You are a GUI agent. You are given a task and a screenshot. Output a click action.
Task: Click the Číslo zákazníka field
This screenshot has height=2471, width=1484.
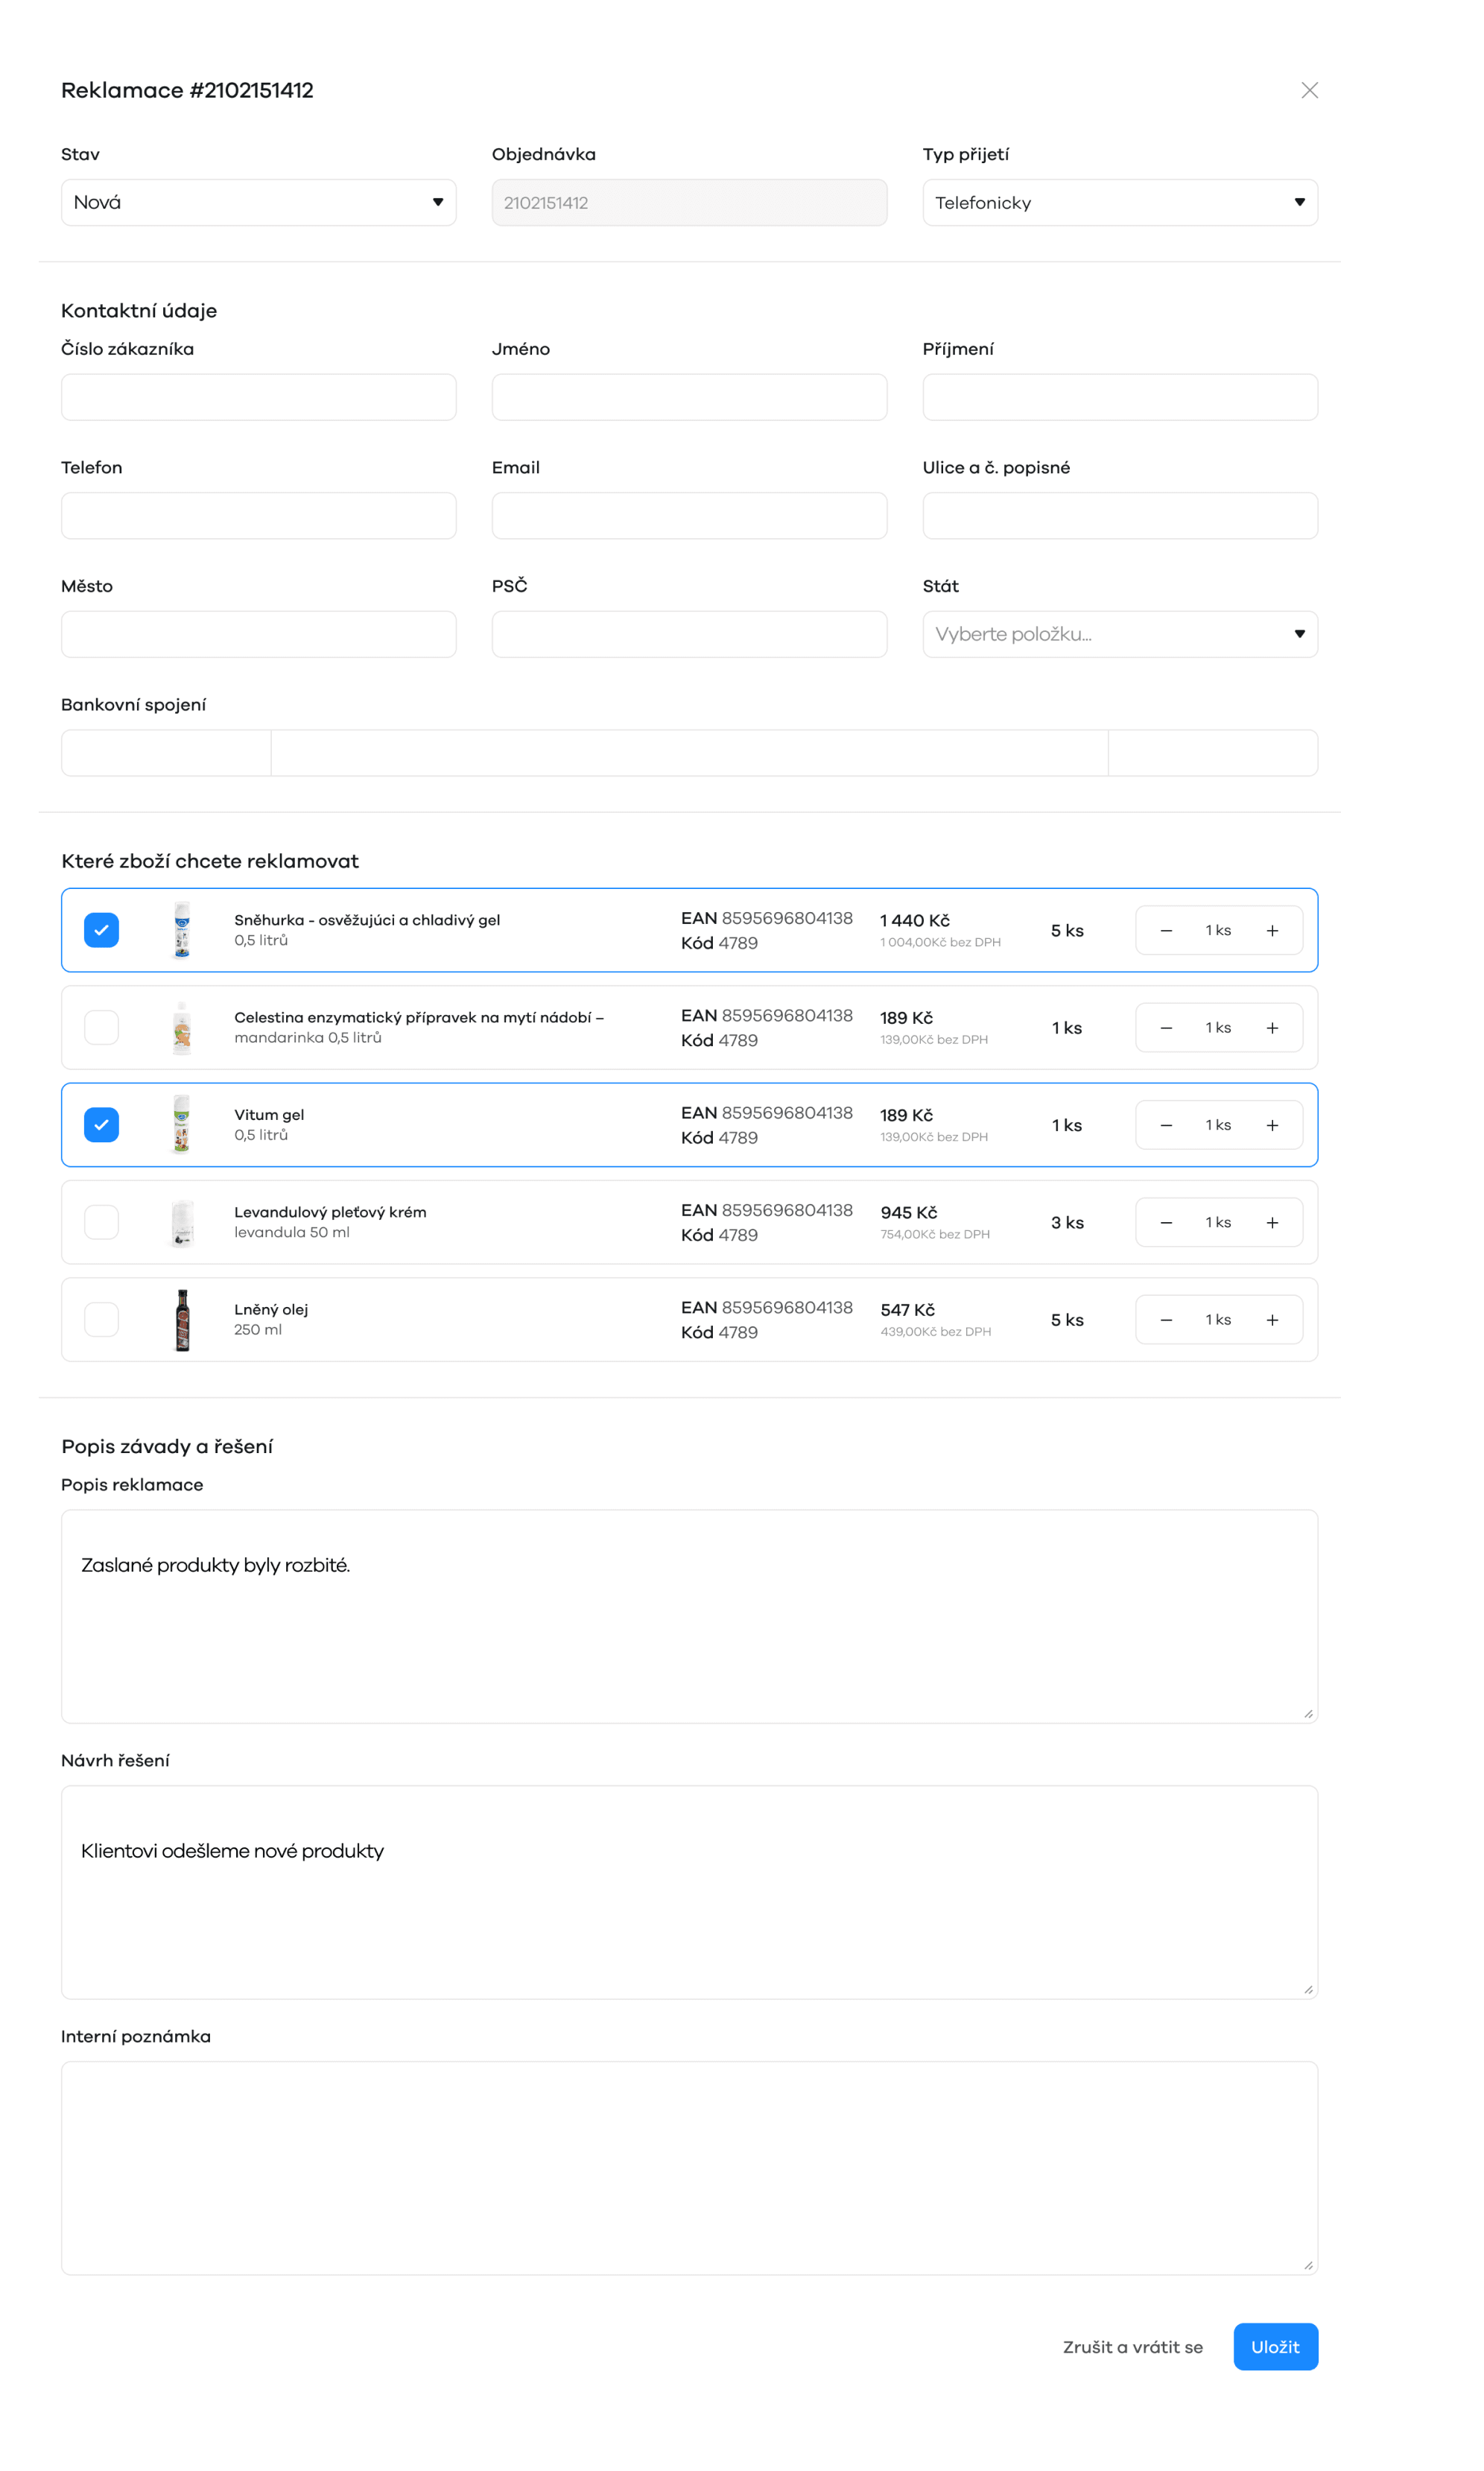258,397
